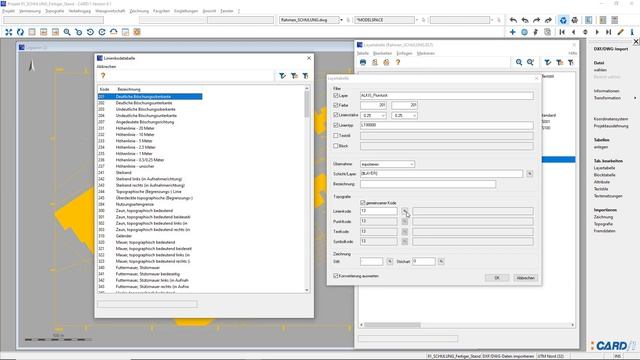Click the magnifier search icon in Layertabelle toolbar
Viewport: 640px width, 360px height.
(519, 62)
